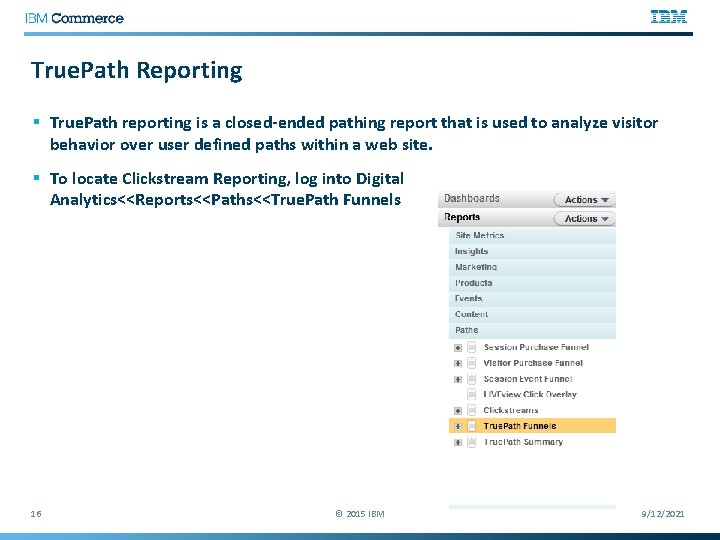Expand the Clickstreams tree node
Screen dimensions: 720x540
(x=458, y=411)
